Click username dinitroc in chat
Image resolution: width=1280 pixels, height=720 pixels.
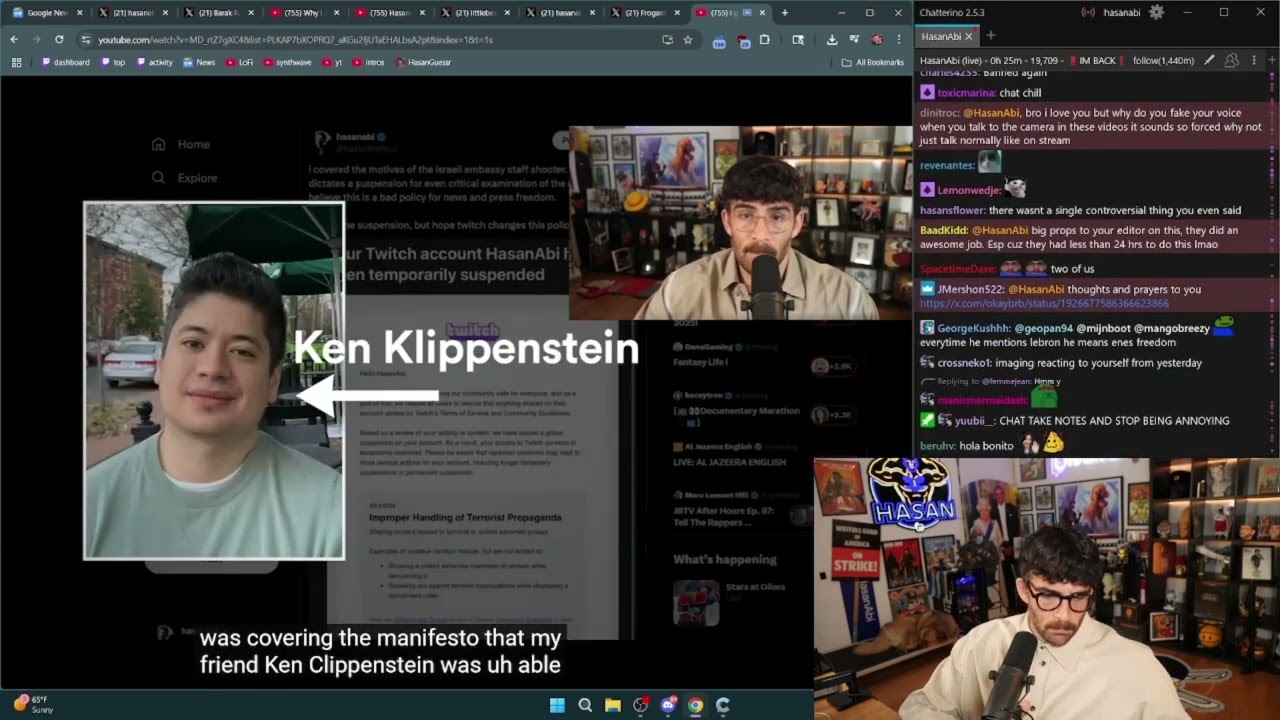938,113
